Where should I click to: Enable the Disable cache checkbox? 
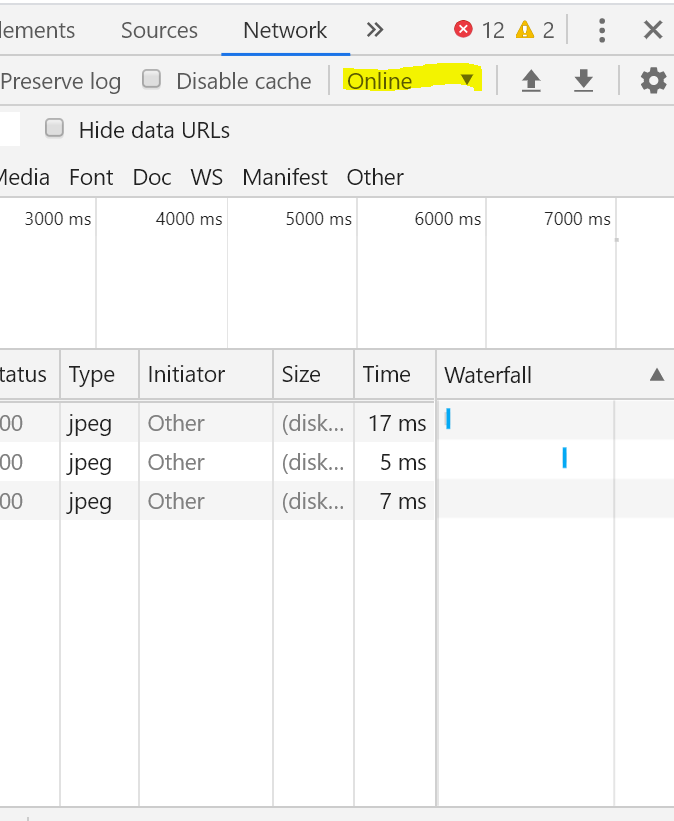click(152, 80)
